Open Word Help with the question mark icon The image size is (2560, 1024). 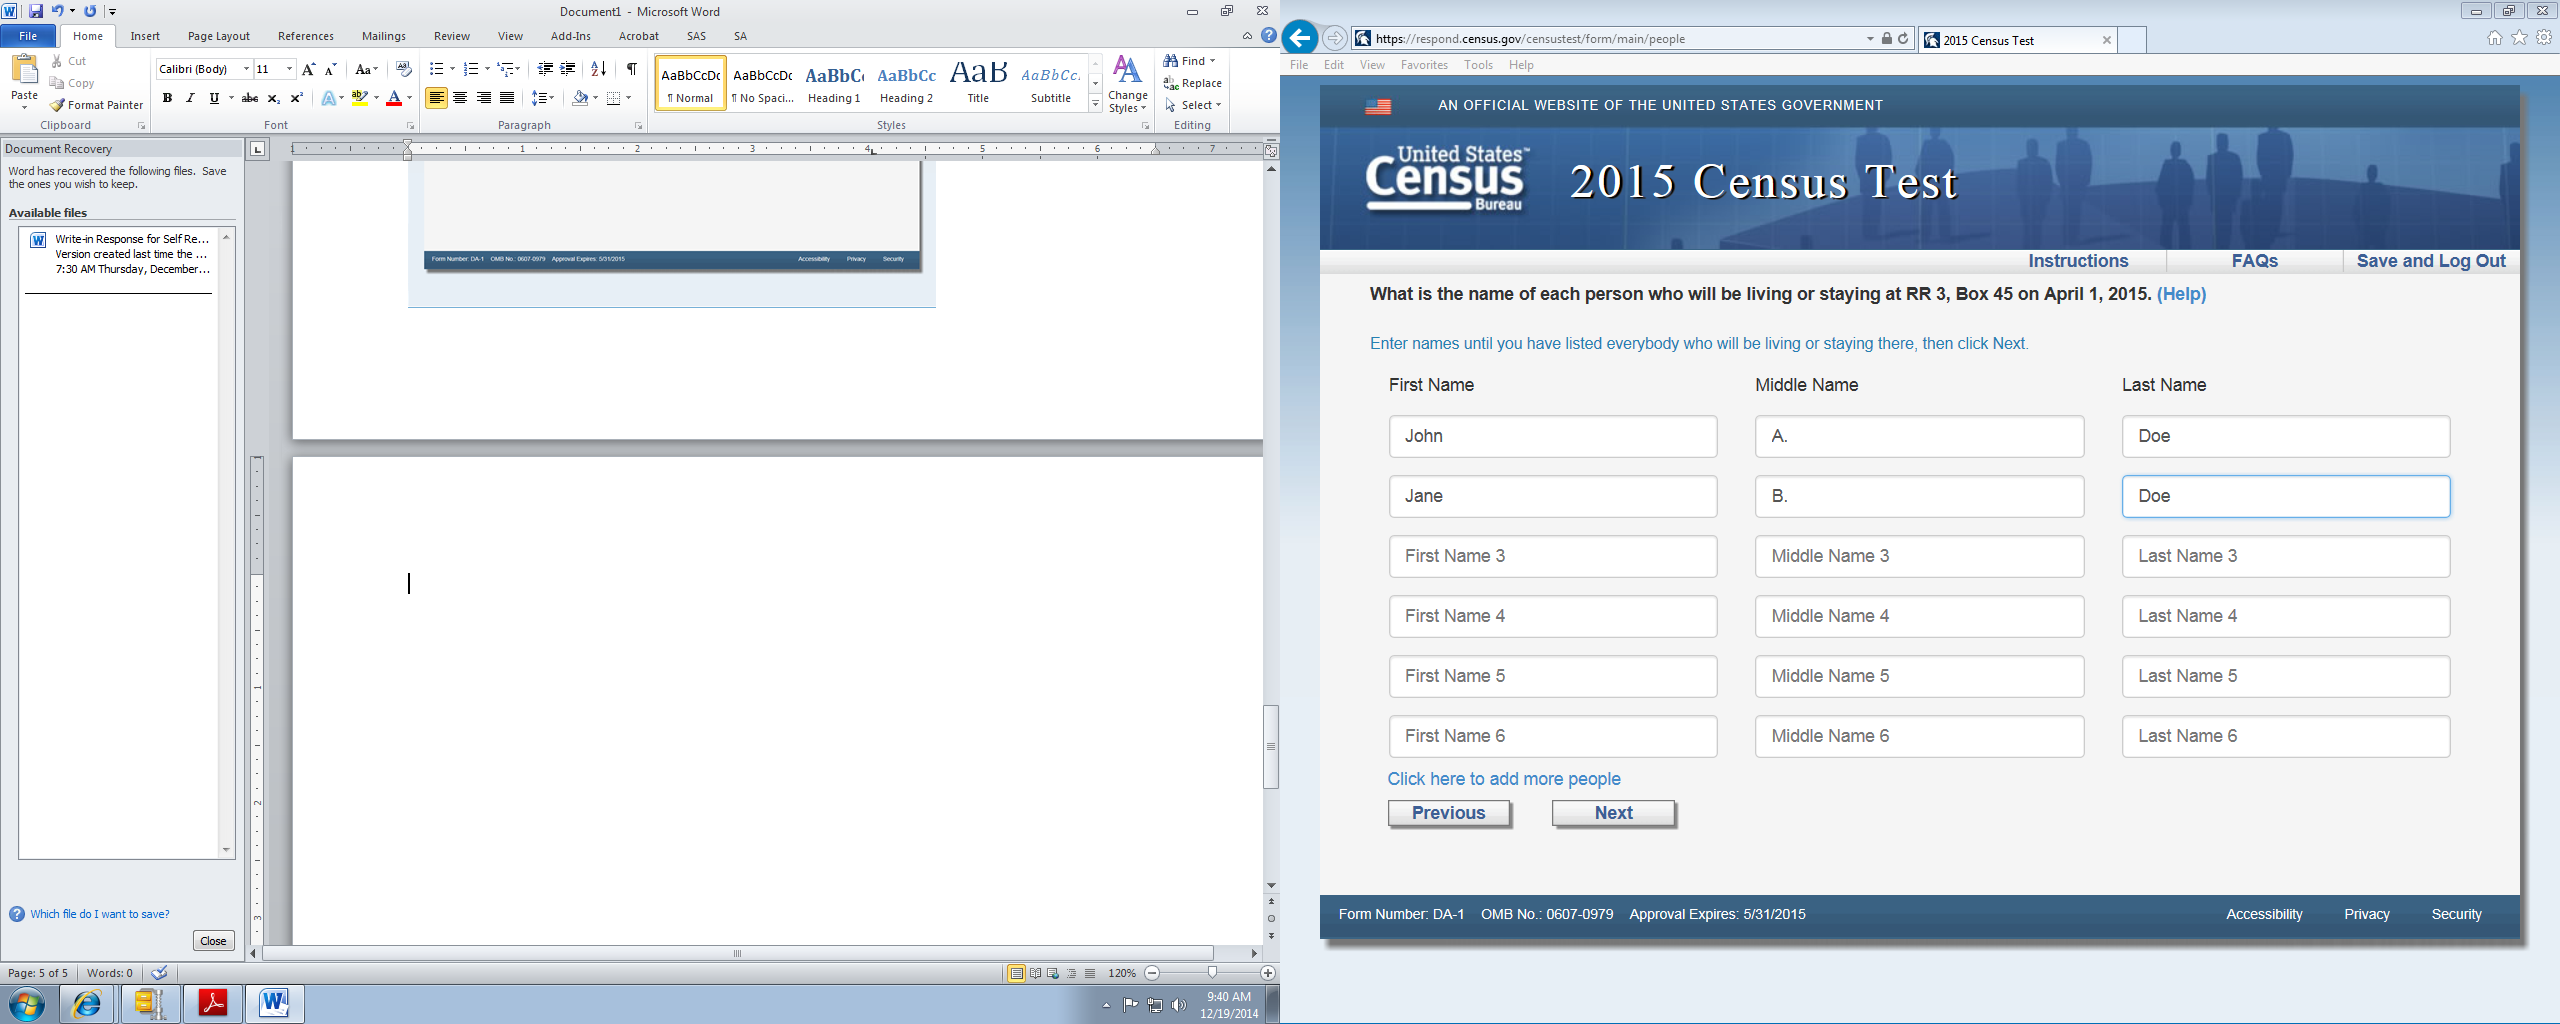(1269, 36)
